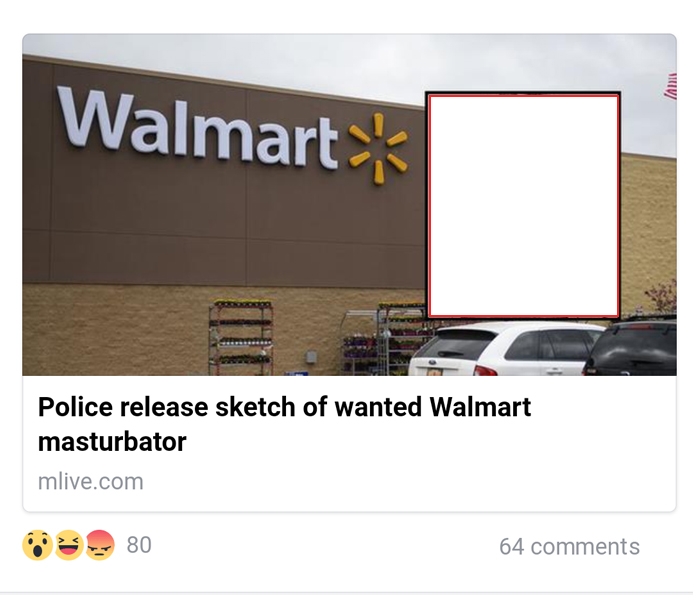Click the flag at photo's right edge
The width and height of the screenshot is (697, 600).
coord(670,86)
